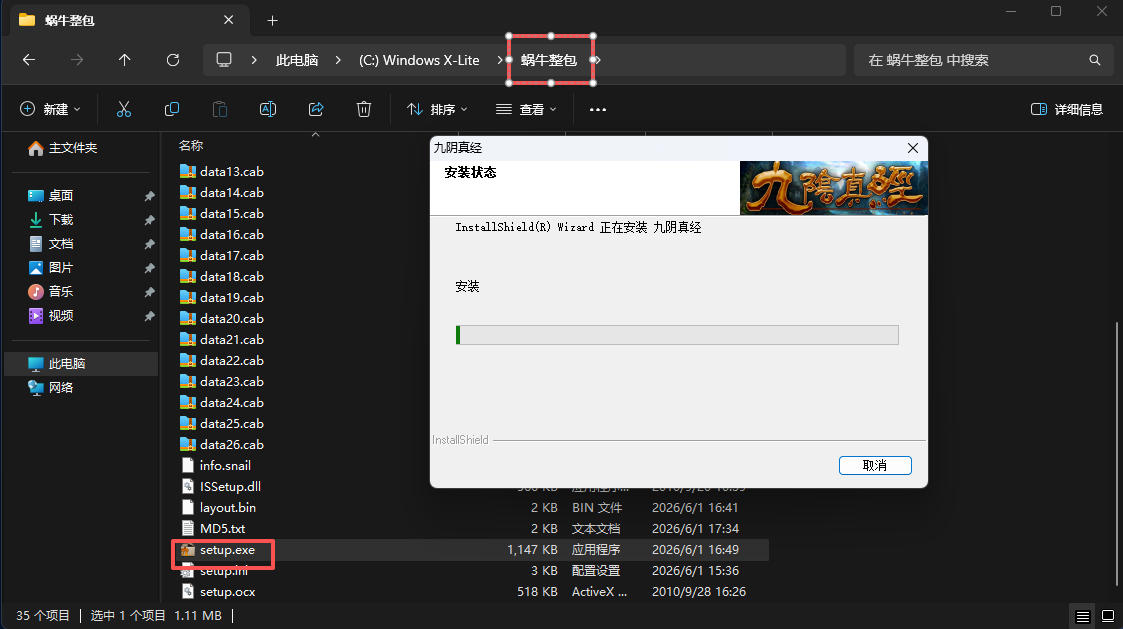The height and width of the screenshot is (629, 1123).
Task: Open the three-dot more options menu
Action: tap(598, 110)
